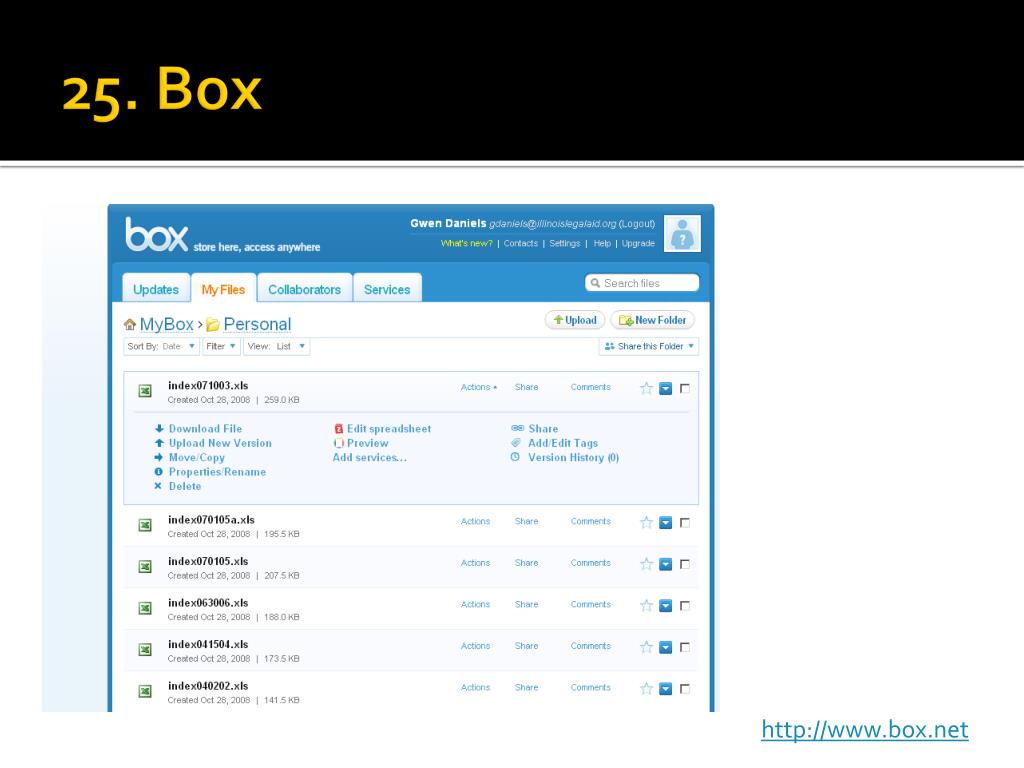Screen dimensions: 1024x768
Task: Tick the checkbox for index040202.xls
Action: 684,688
